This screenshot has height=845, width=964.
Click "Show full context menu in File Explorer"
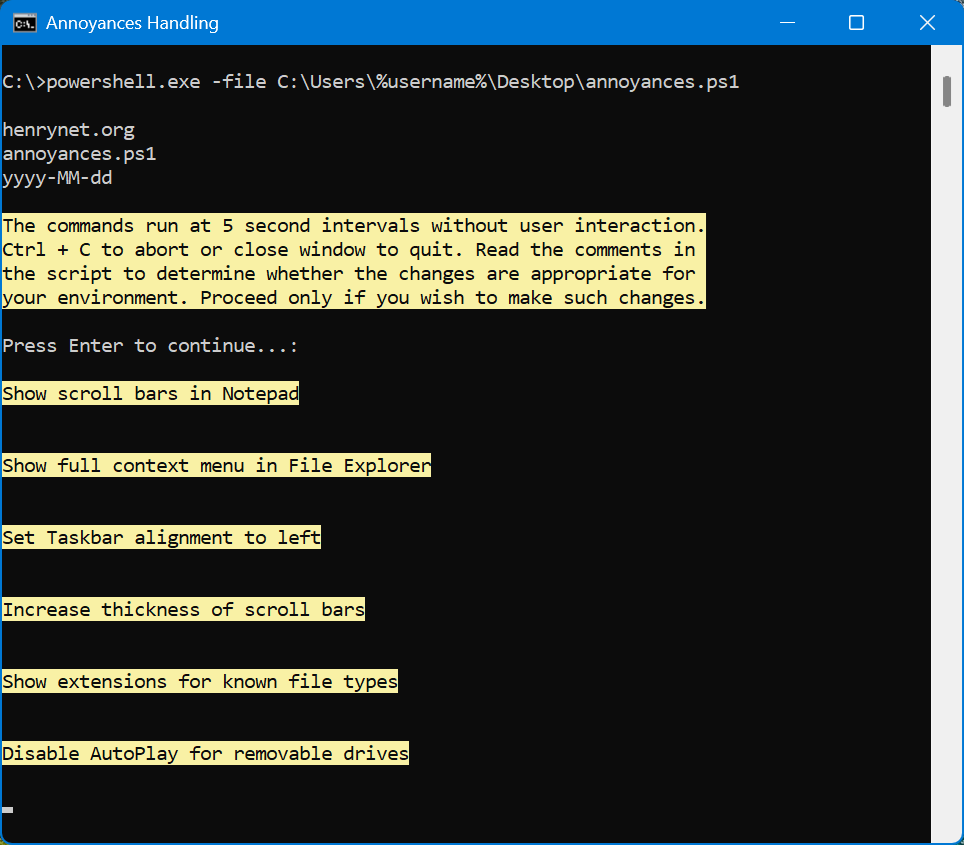click(216, 466)
